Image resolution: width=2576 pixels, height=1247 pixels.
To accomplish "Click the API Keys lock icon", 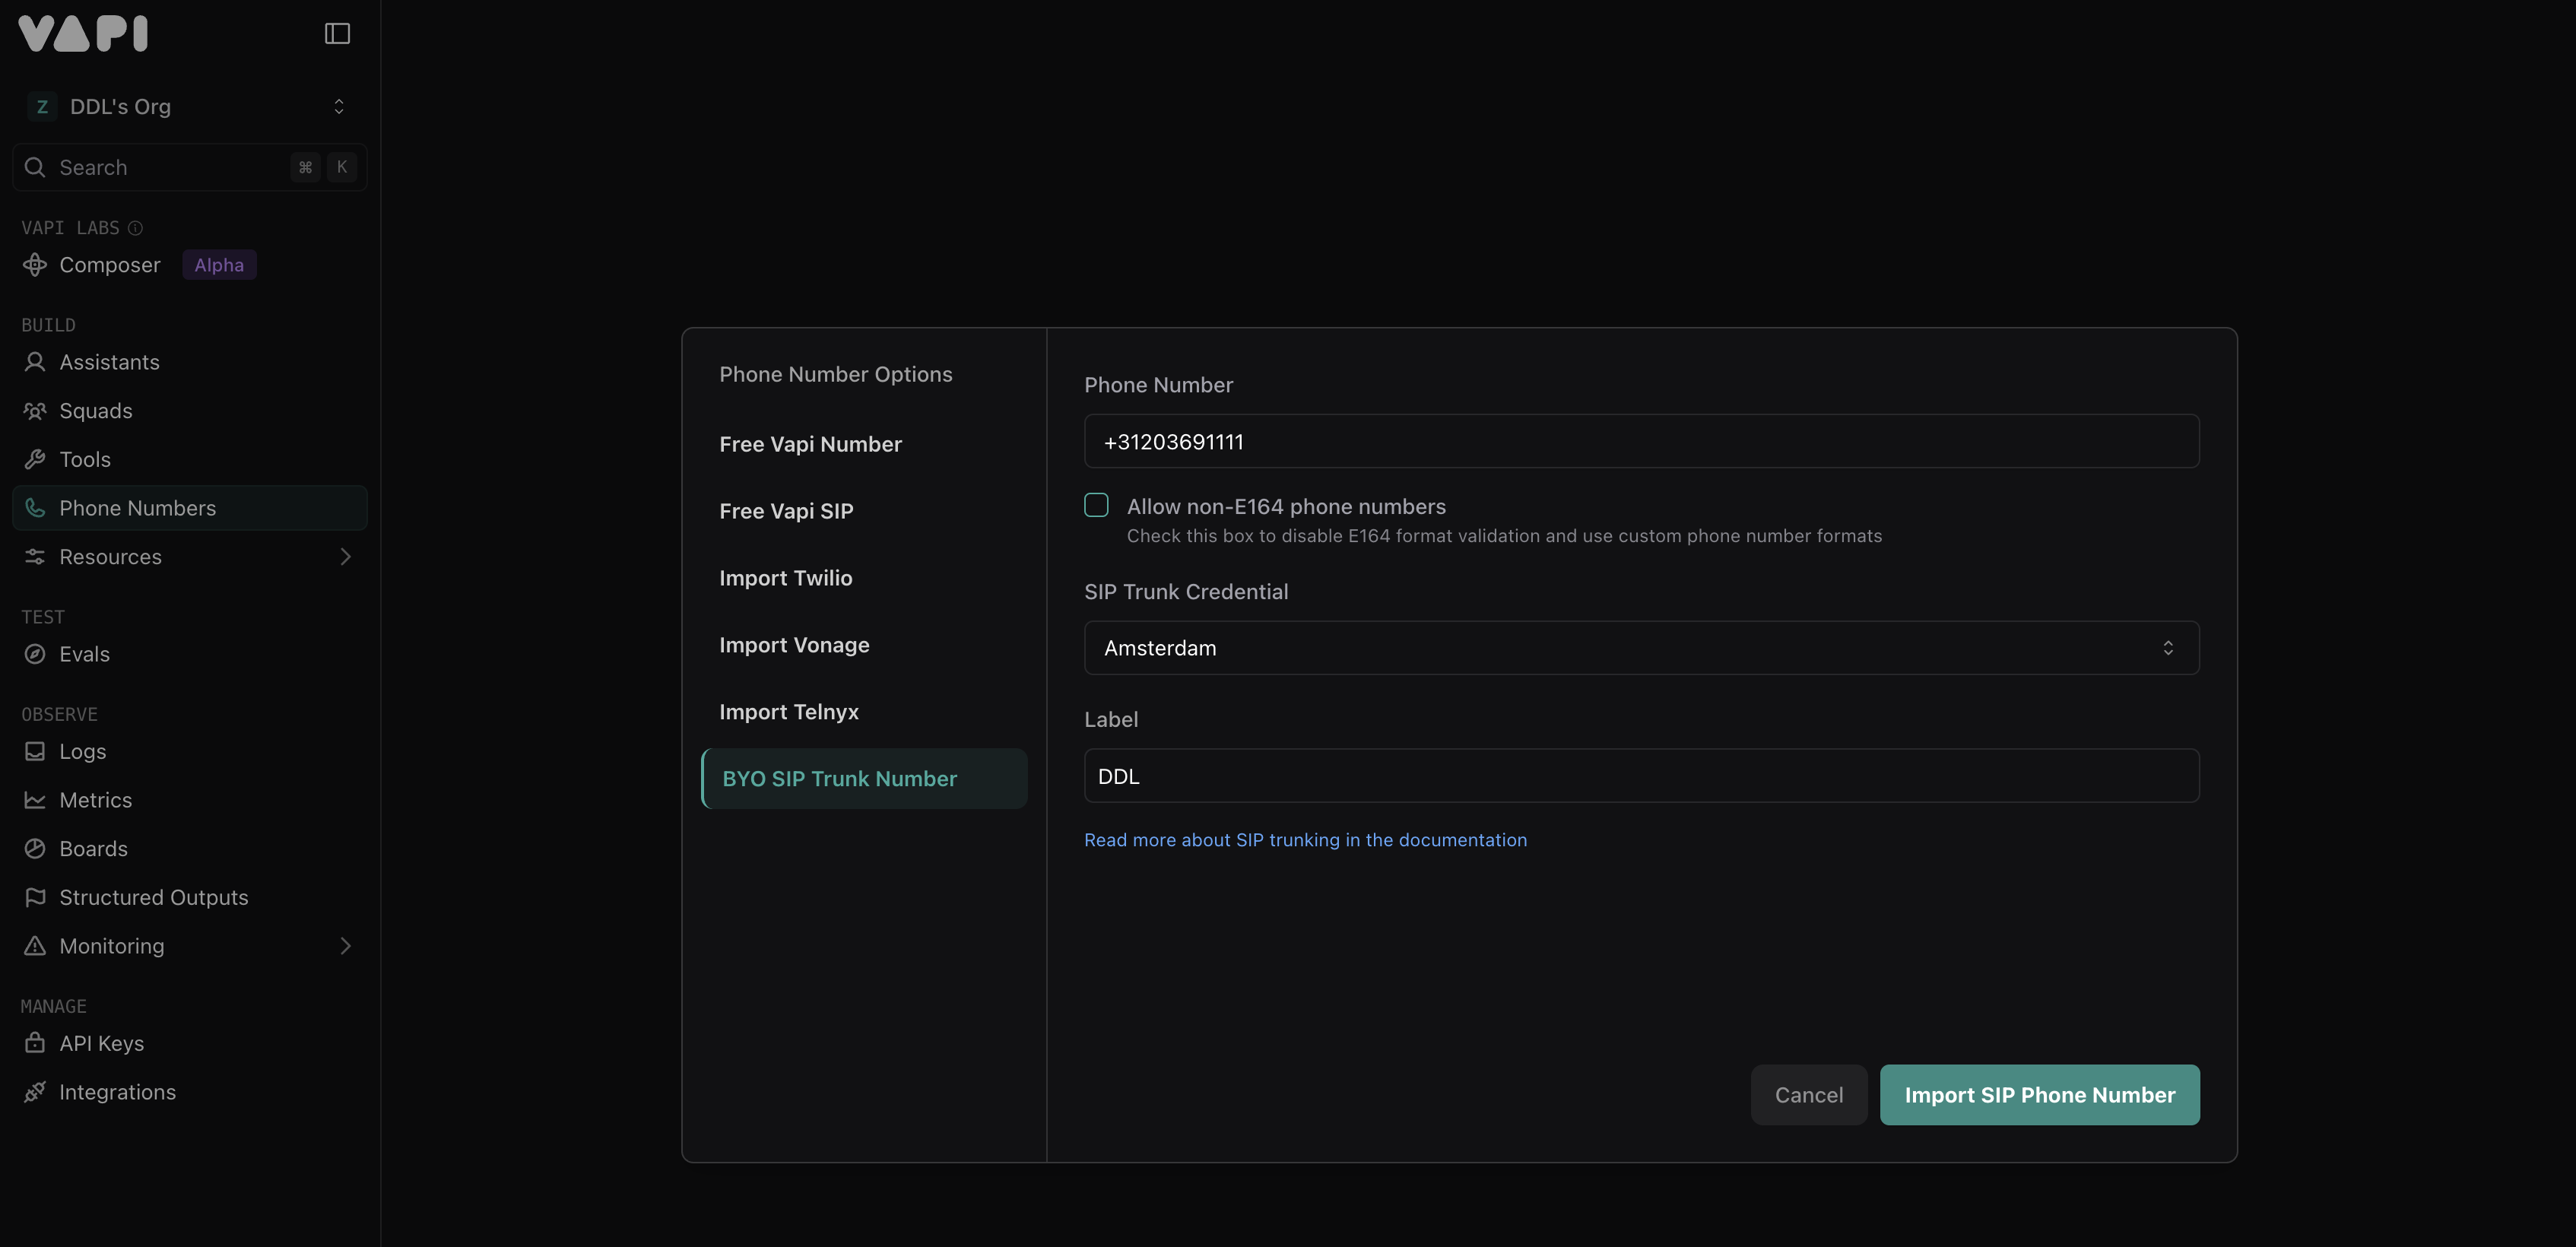I will click(35, 1043).
